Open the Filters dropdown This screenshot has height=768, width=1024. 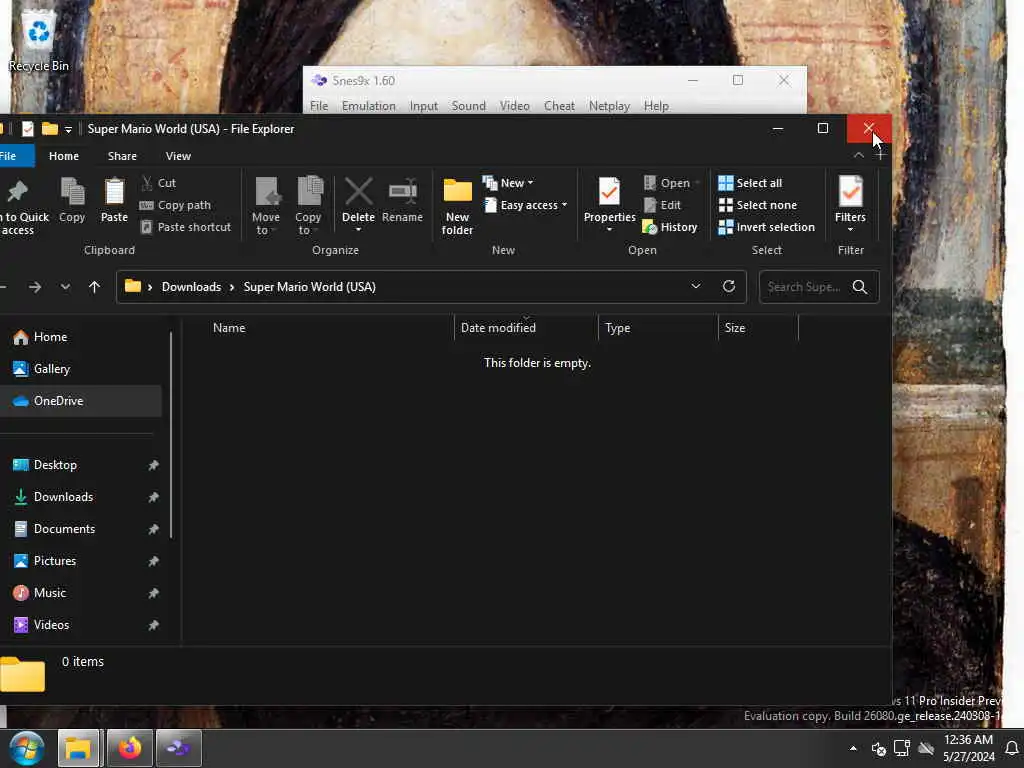850,204
